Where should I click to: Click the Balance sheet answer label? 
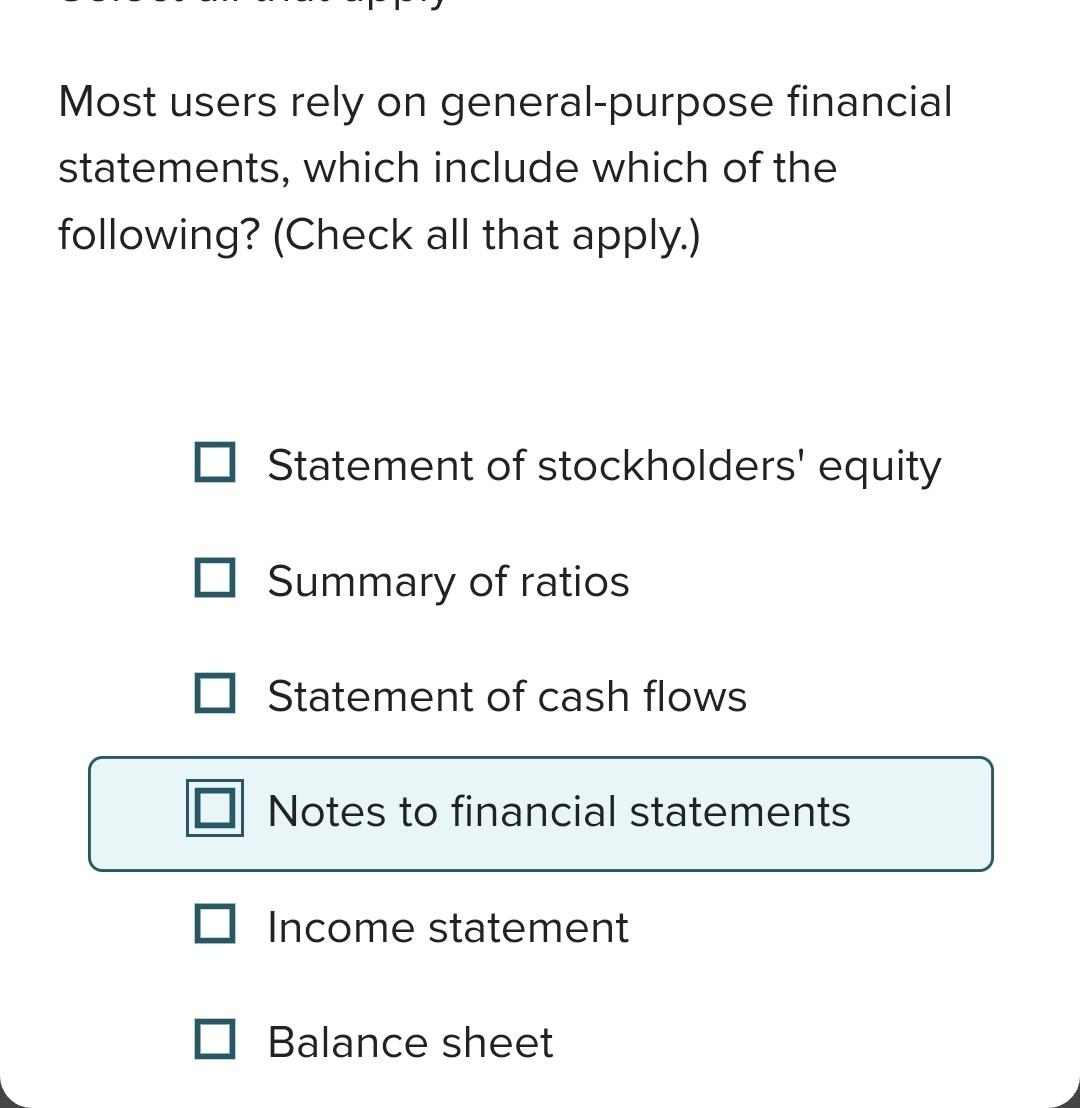[x=409, y=1042]
